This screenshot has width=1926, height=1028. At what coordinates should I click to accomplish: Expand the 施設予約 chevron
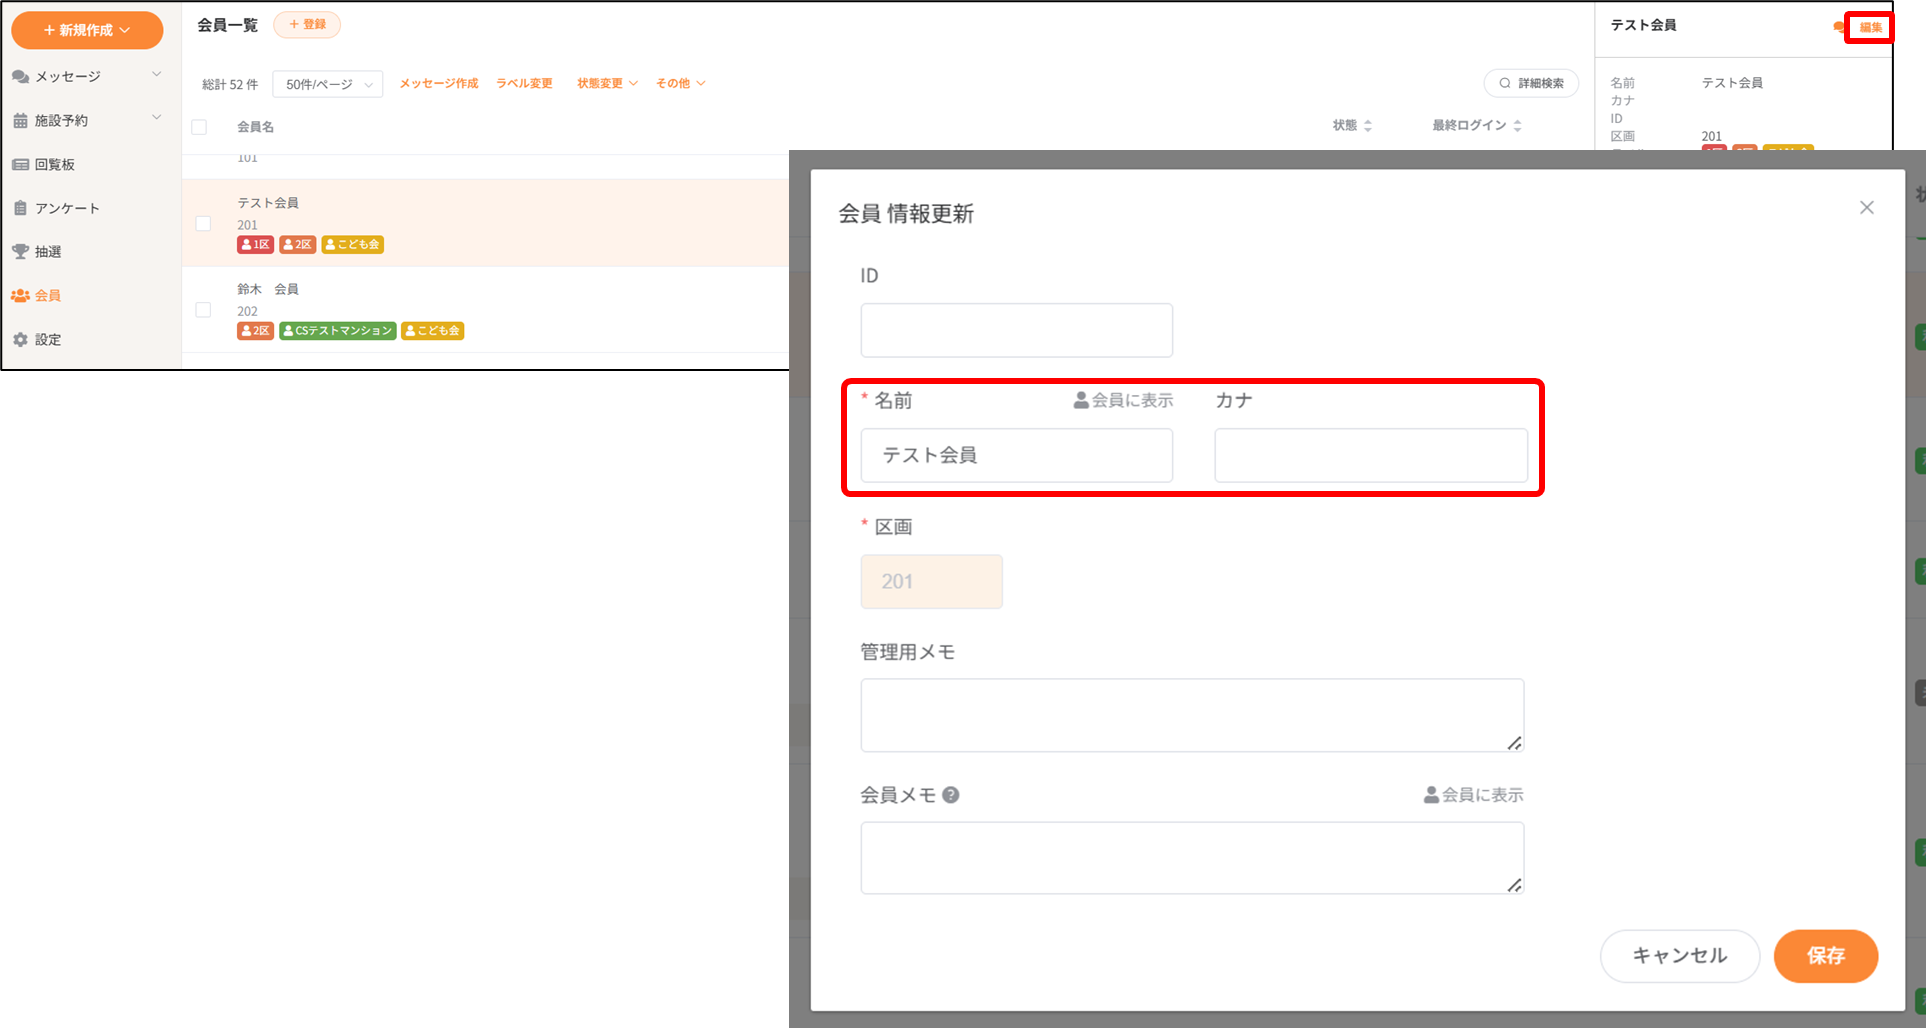tap(157, 118)
